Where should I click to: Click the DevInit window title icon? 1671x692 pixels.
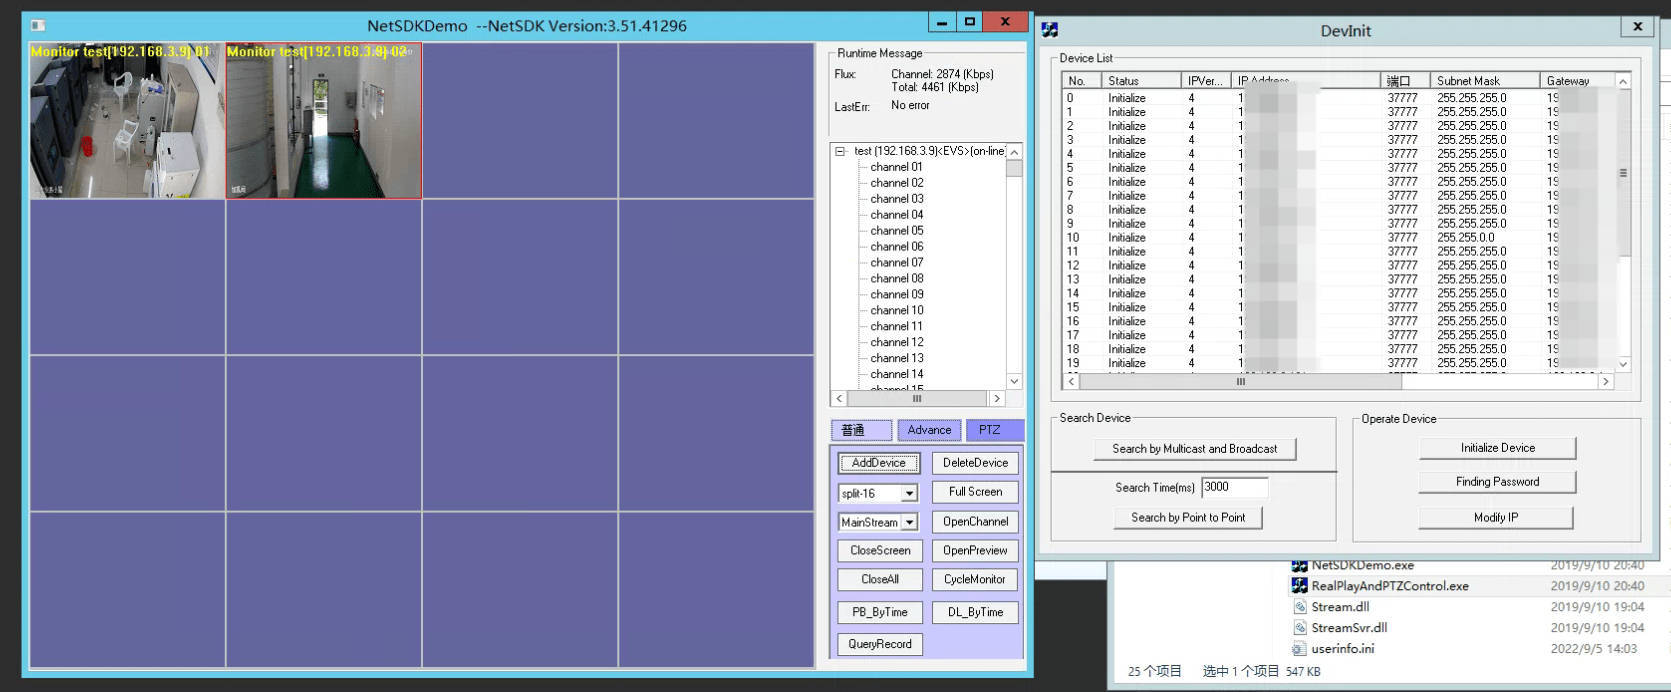click(1050, 30)
